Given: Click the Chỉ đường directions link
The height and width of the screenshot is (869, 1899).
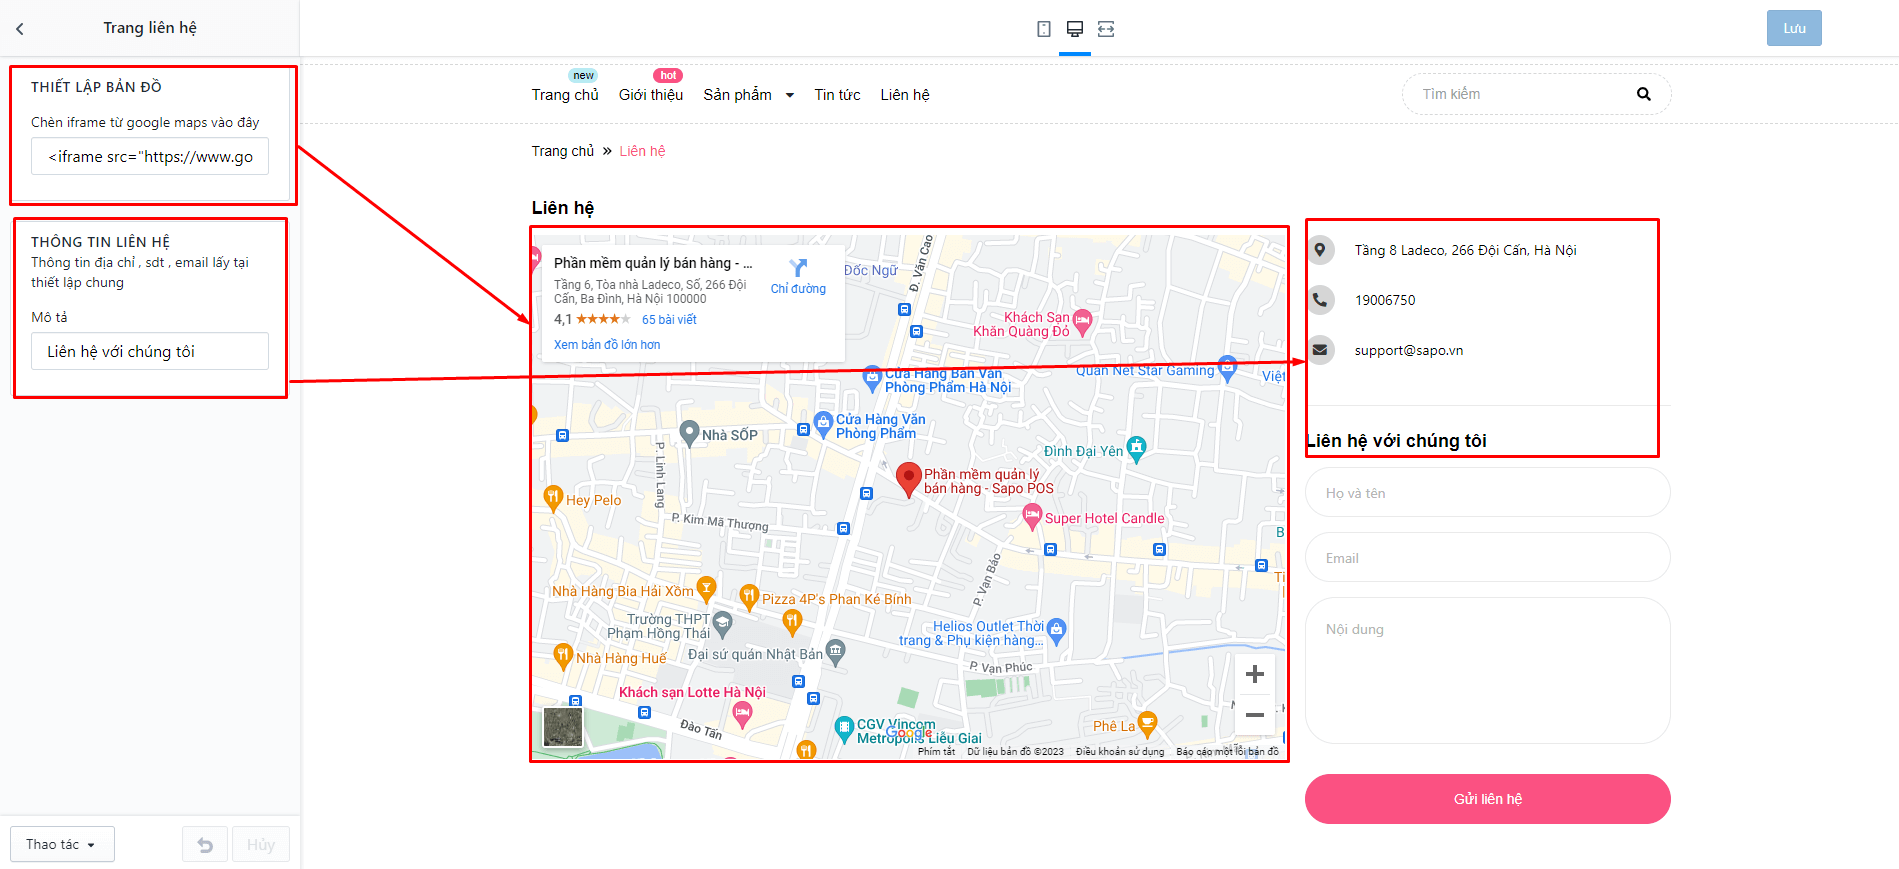Looking at the screenshot, I should tap(798, 289).
